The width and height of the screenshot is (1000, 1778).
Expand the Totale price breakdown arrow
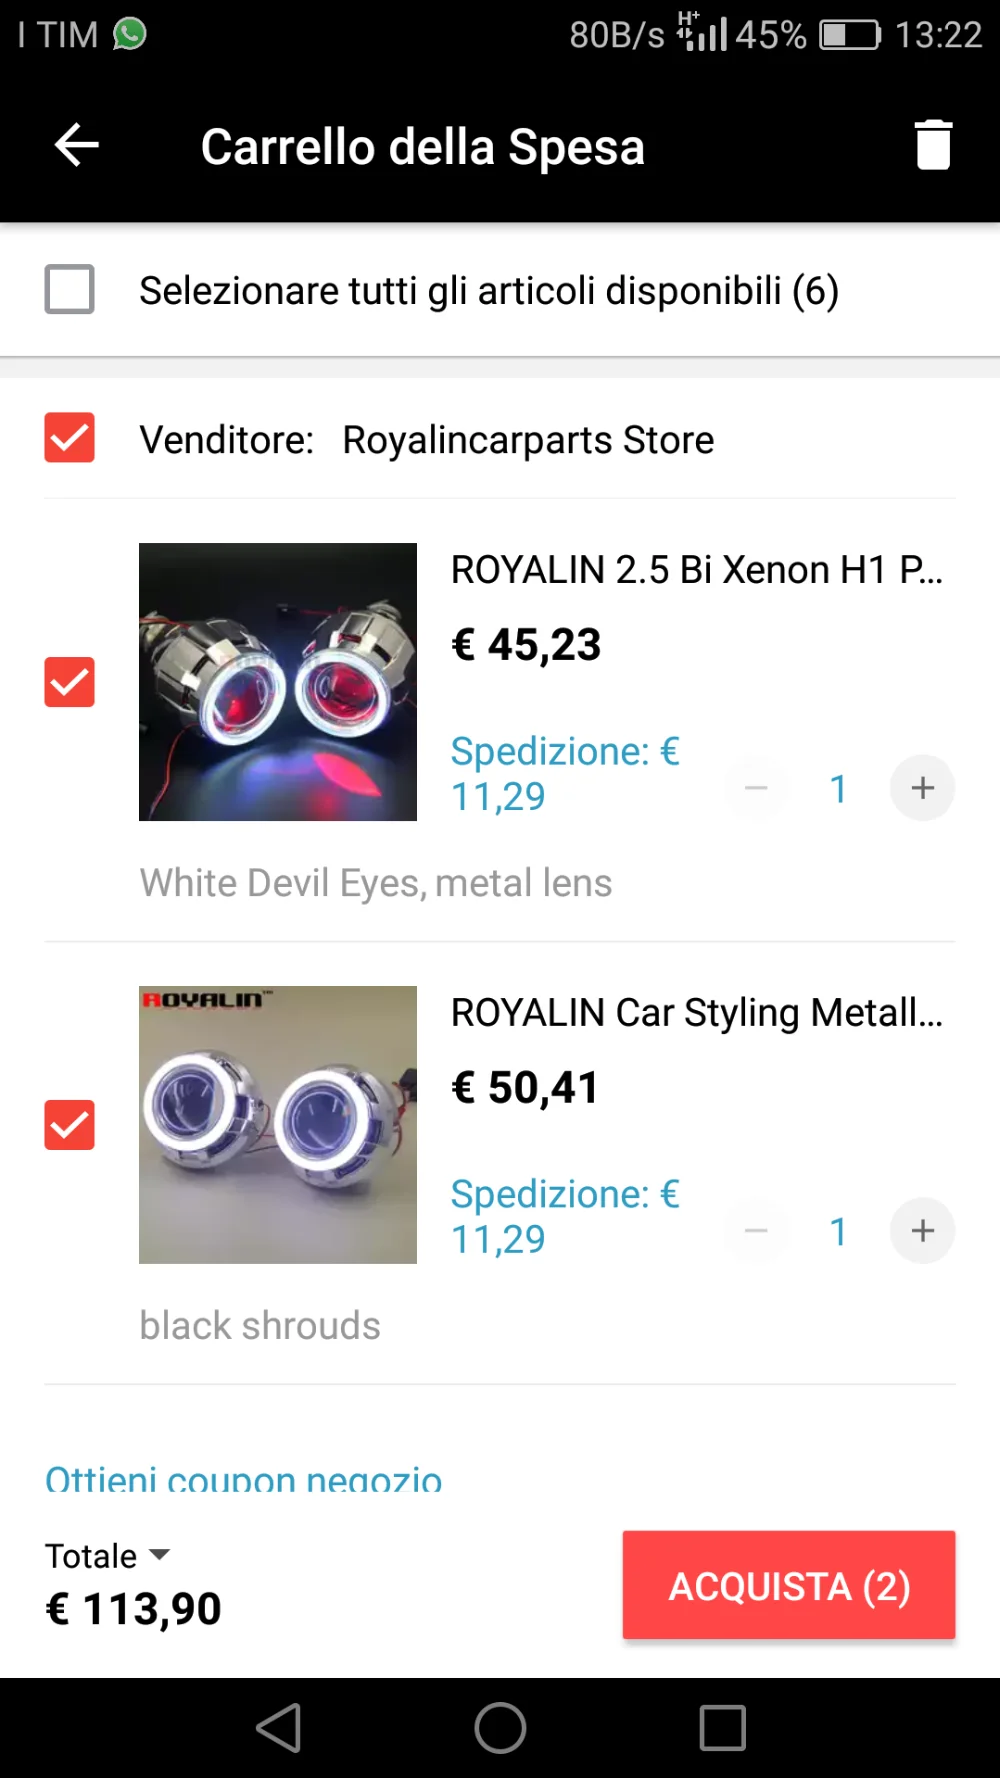pos(159,1555)
